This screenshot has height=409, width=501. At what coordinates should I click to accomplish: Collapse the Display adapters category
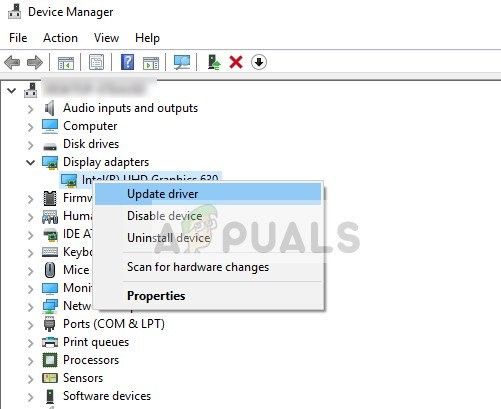(x=30, y=162)
